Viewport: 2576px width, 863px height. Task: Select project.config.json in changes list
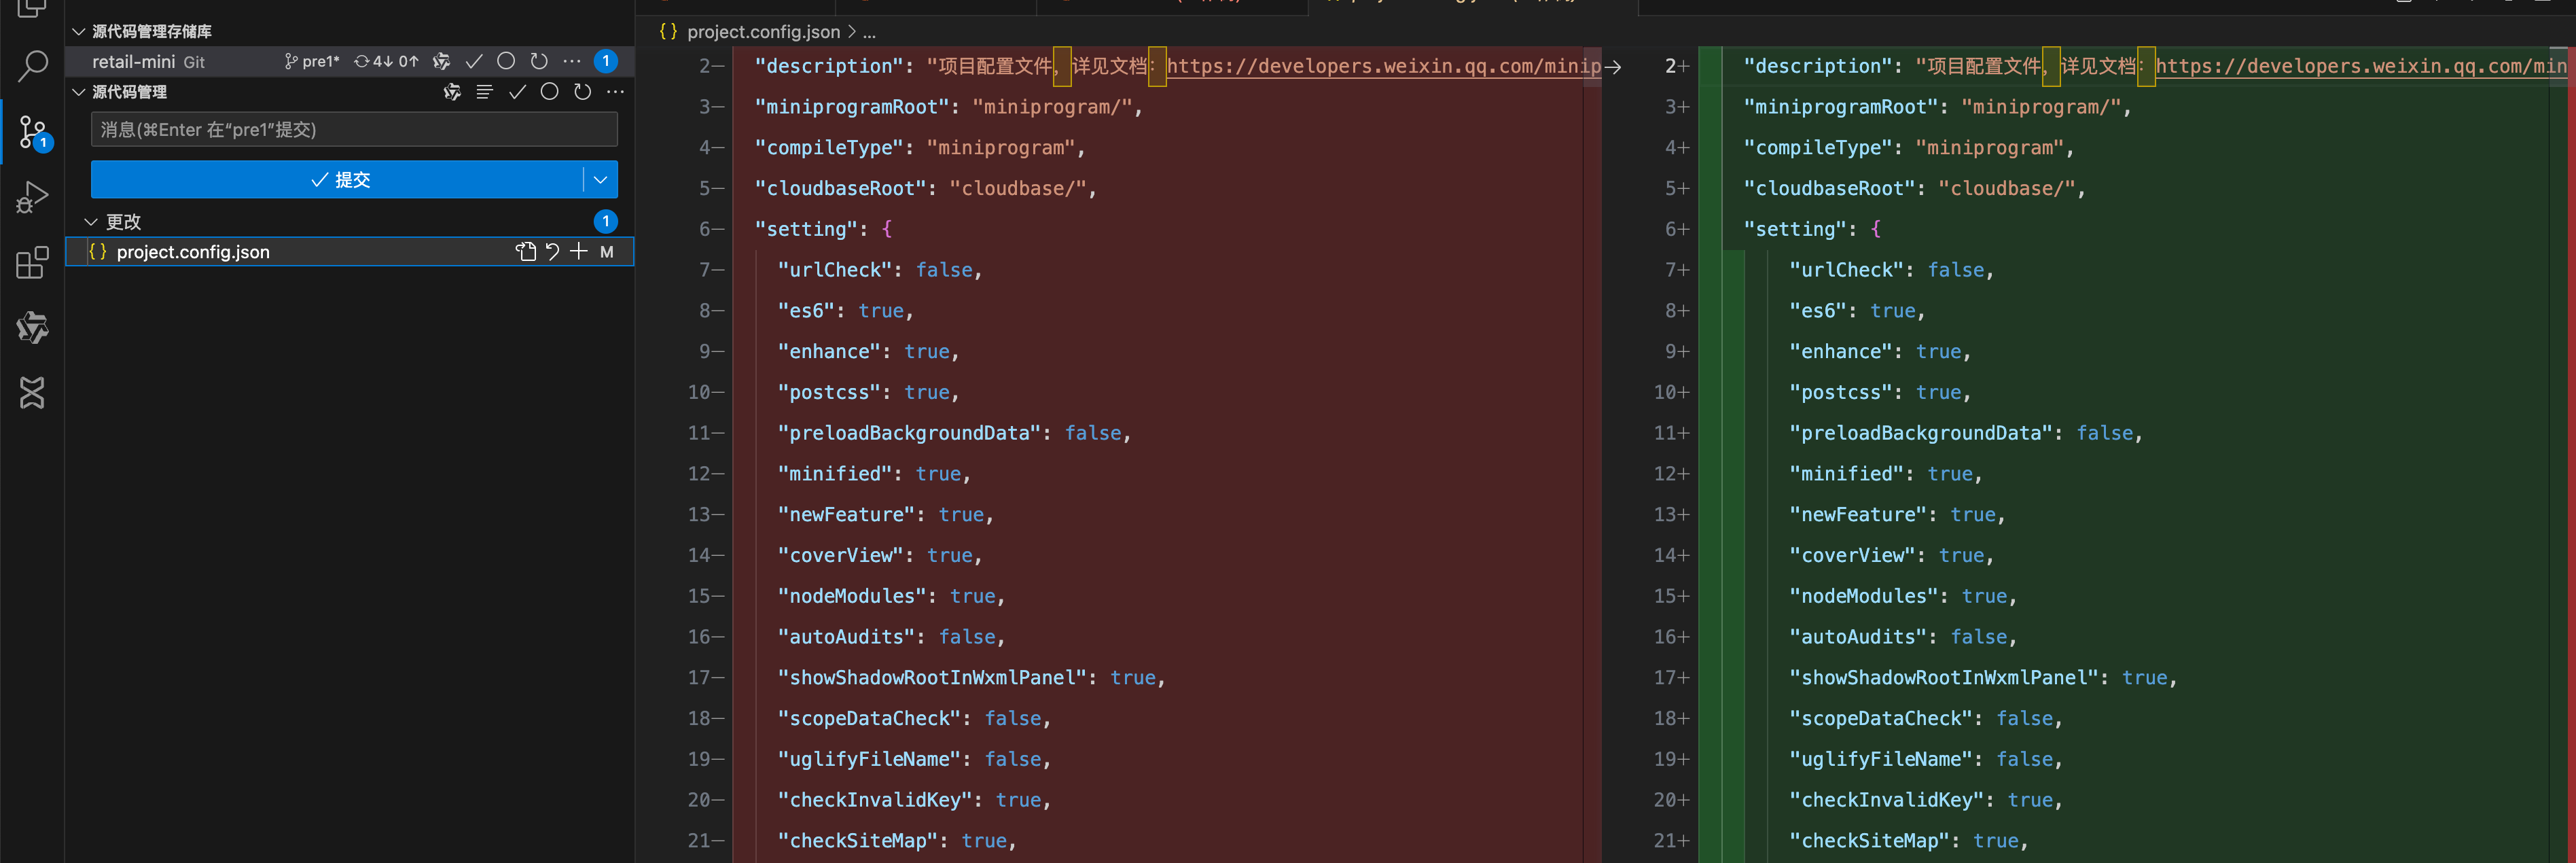[193, 252]
